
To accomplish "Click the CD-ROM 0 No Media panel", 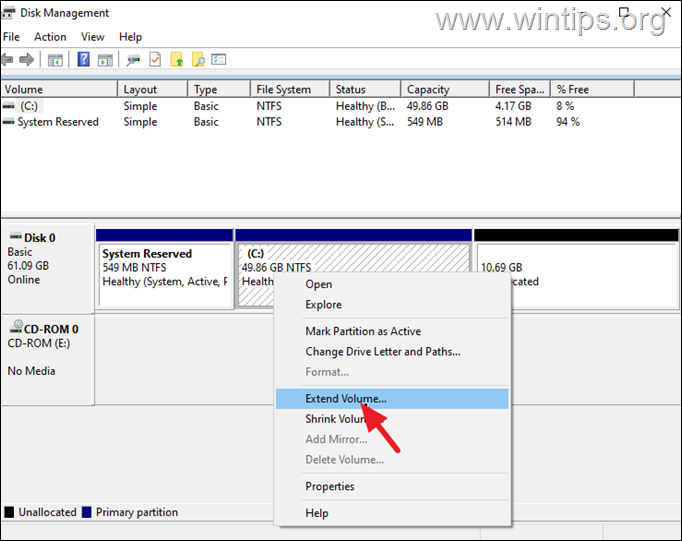I will (47, 360).
